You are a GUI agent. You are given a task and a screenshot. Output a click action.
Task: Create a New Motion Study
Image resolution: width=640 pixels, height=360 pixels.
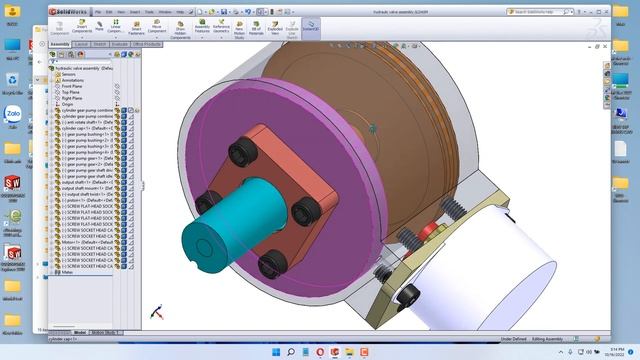click(x=239, y=30)
